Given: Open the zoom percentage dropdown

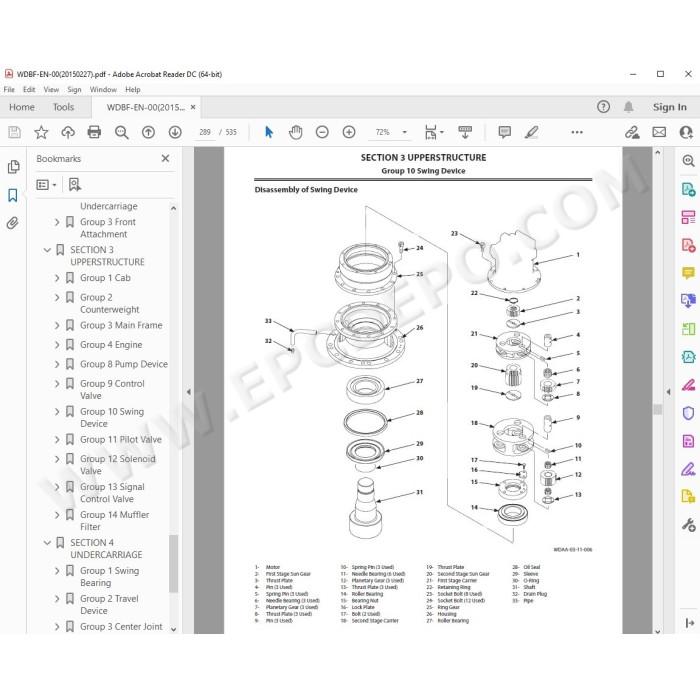Looking at the screenshot, I should 404,132.
